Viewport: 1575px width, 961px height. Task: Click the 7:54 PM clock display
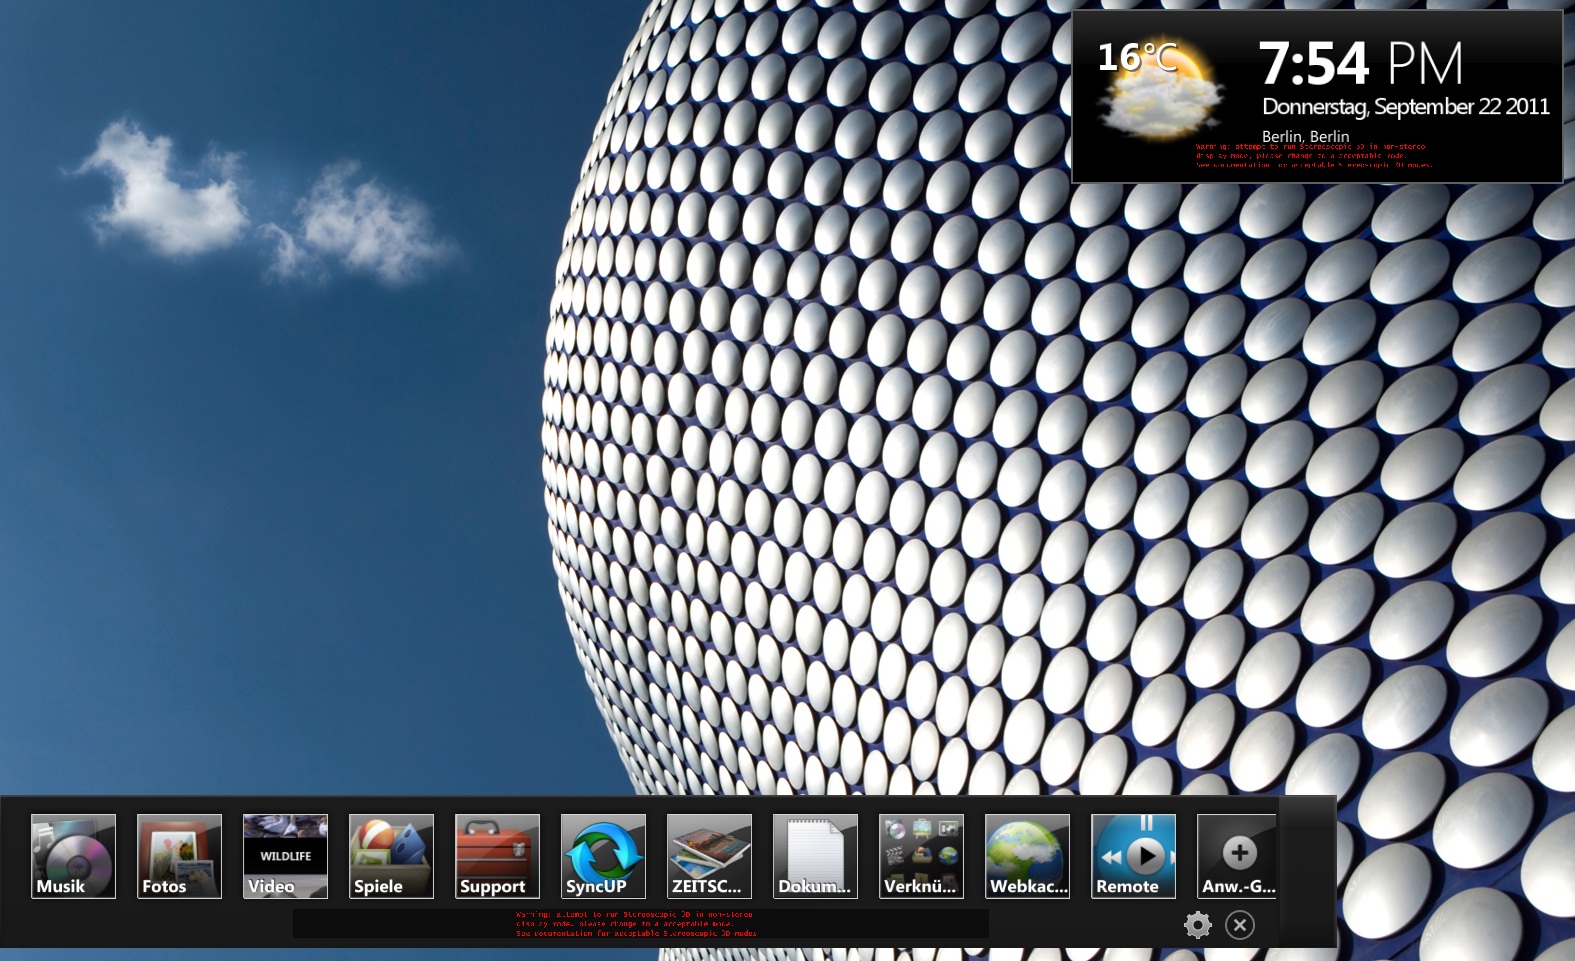[x=1360, y=63]
